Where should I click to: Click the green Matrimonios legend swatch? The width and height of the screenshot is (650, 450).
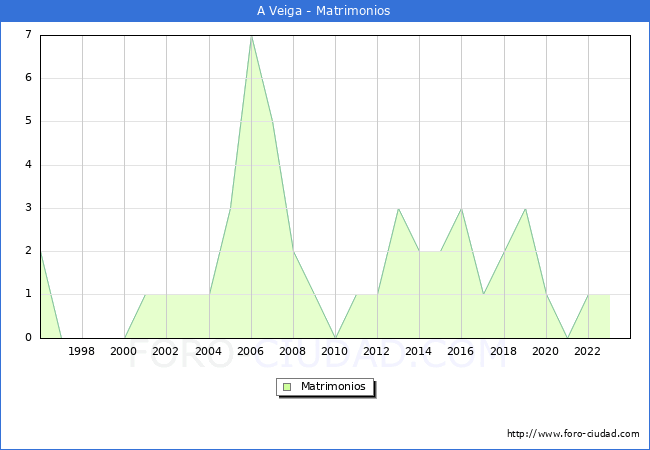tap(286, 386)
